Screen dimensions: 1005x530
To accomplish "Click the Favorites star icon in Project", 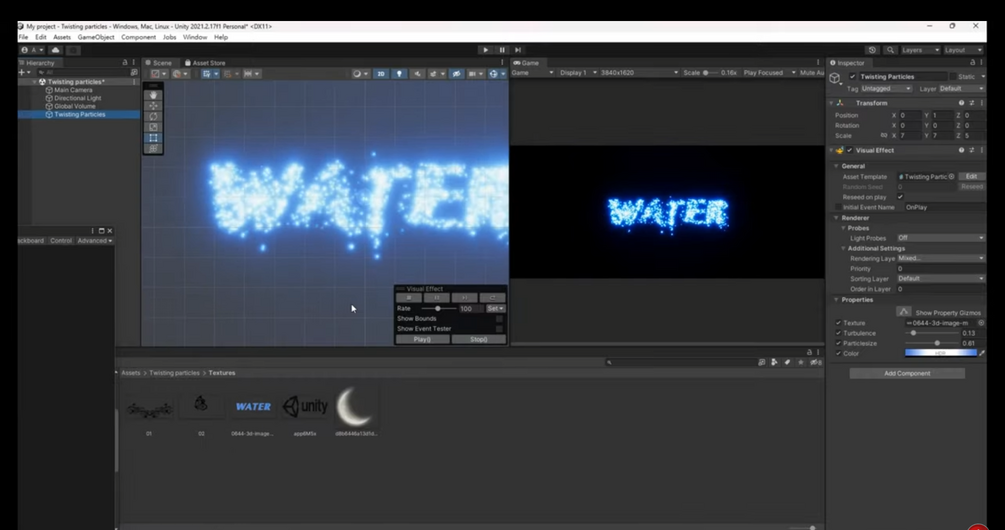I will (x=801, y=362).
